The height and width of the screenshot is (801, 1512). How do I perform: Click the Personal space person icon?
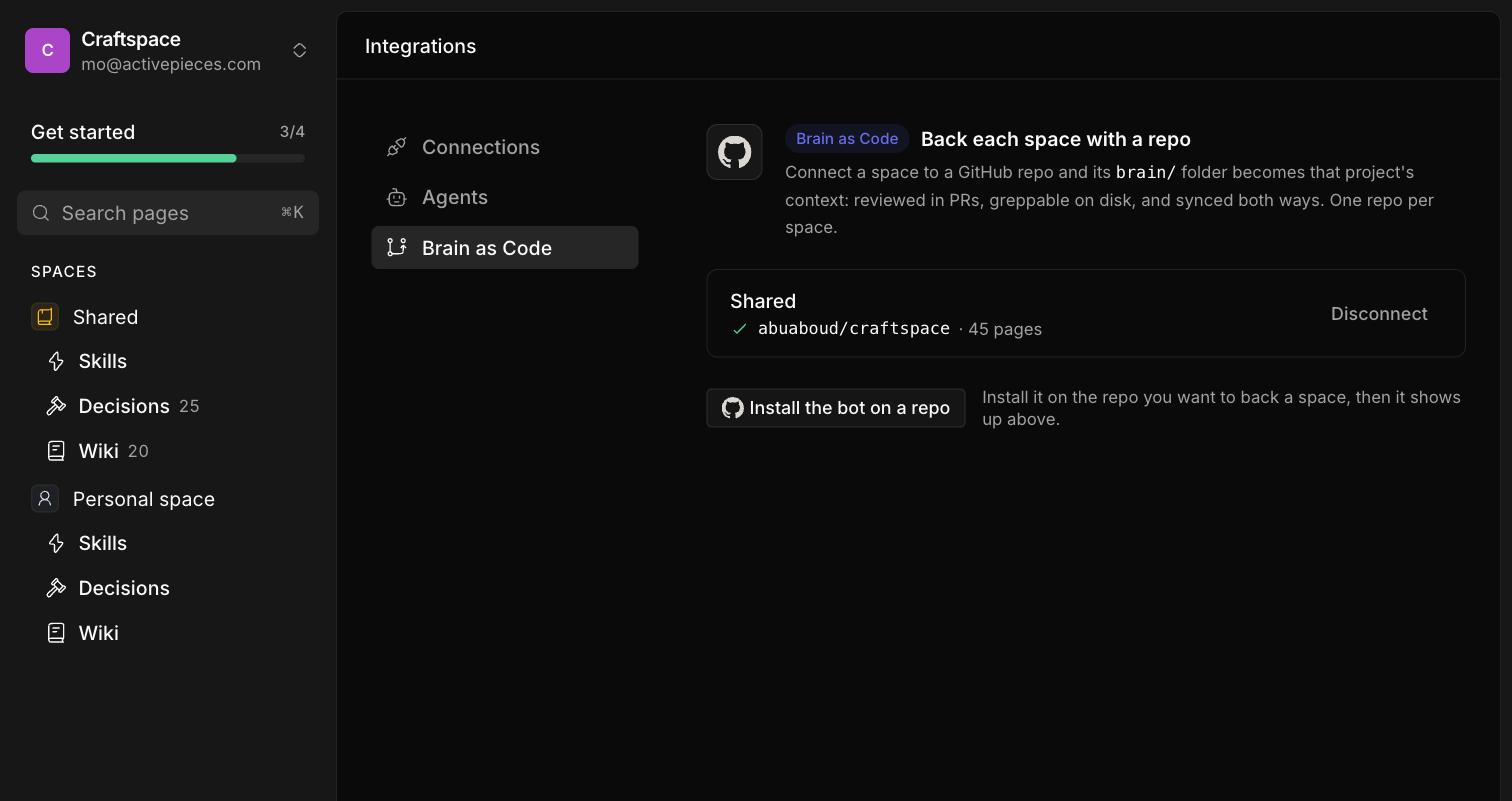(x=45, y=499)
